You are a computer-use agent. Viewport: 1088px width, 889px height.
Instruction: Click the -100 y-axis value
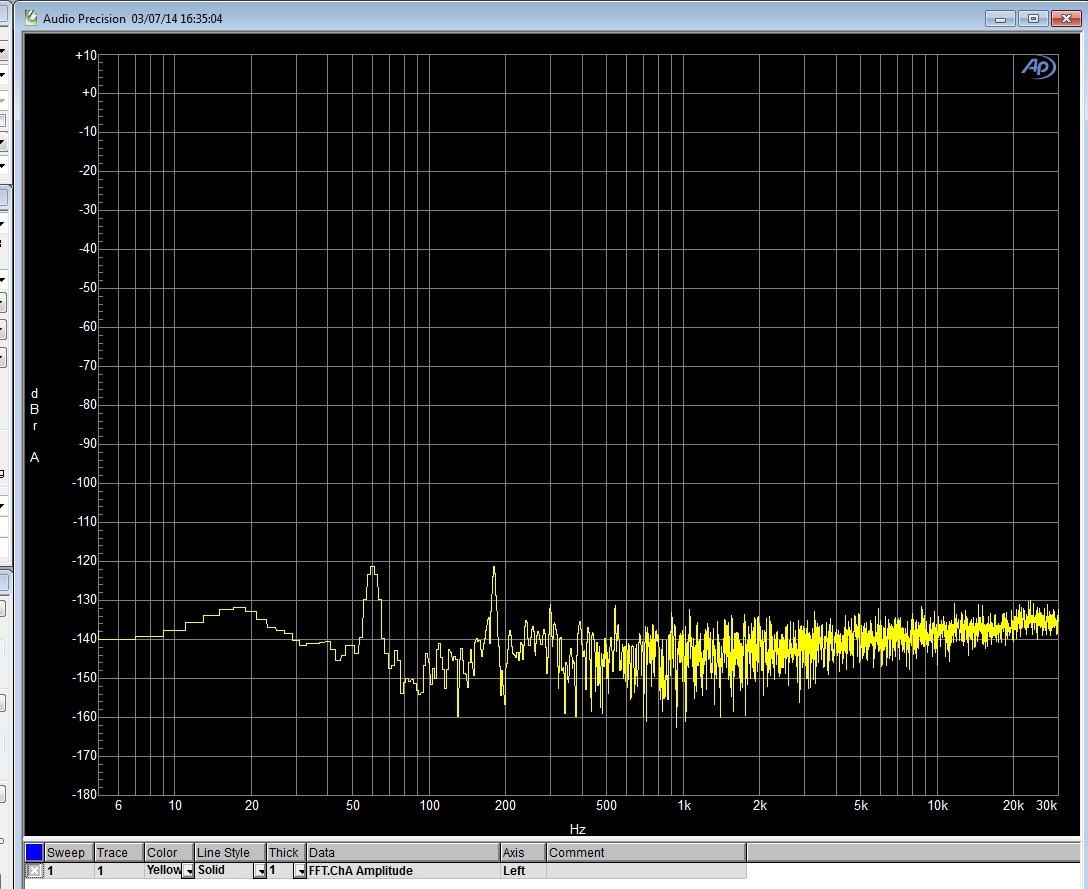click(x=85, y=482)
